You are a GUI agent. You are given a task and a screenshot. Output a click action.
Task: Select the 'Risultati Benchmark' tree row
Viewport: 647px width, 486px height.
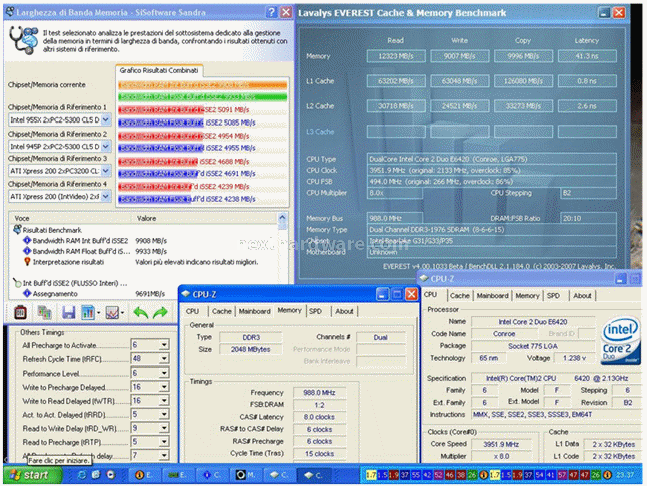[52, 230]
